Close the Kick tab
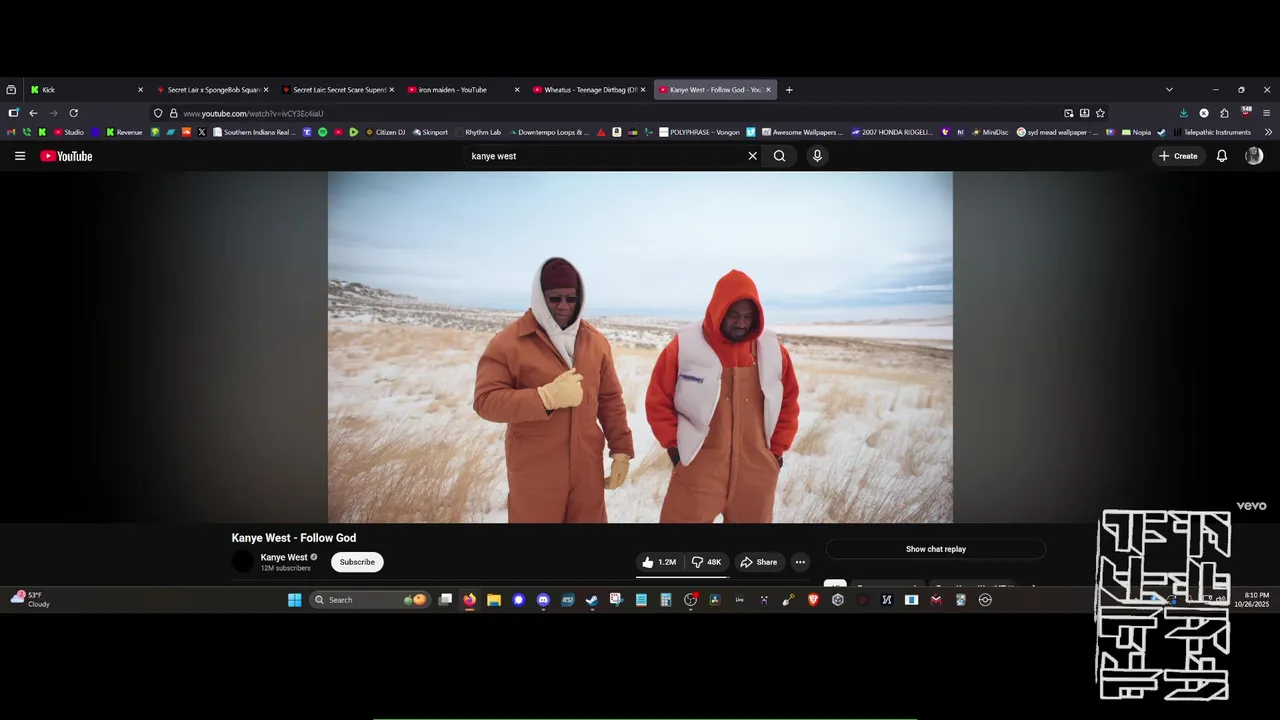The image size is (1280, 720). coord(140,90)
